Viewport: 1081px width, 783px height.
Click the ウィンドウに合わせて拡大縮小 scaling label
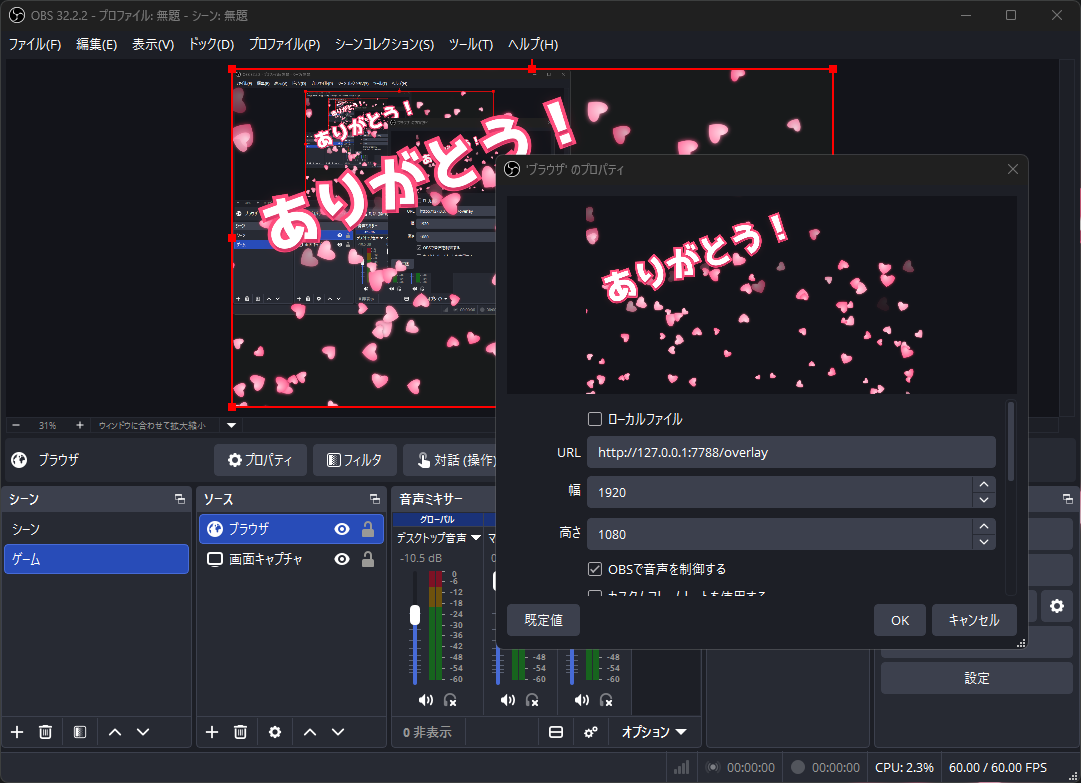pyautogui.click(x=152, y=425)
